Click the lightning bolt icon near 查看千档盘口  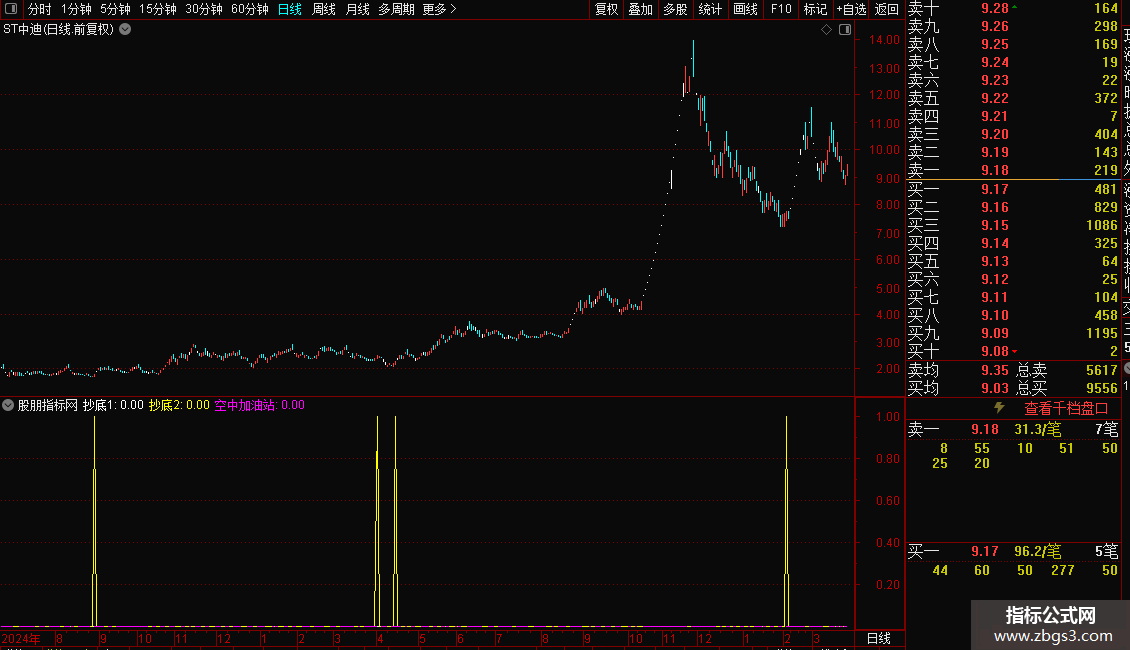[x=999, y=408]
